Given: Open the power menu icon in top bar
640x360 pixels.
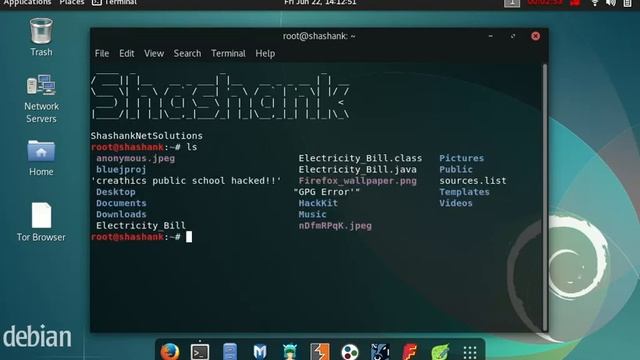Looking at the screenshot, I should point(628,3).
